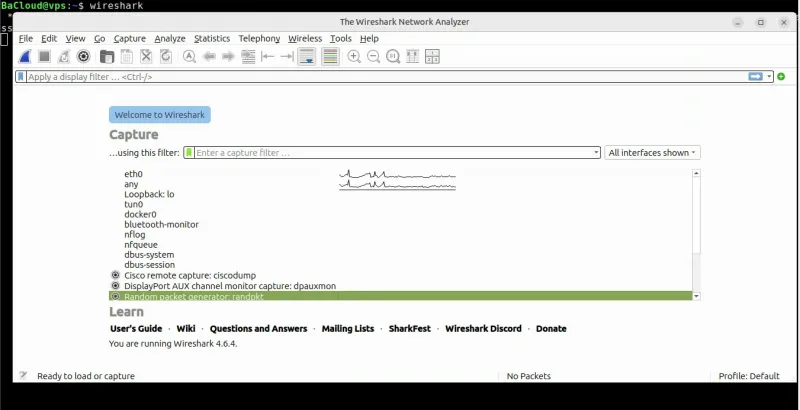Open display filter history dropdown arrow

pos(769,76)
